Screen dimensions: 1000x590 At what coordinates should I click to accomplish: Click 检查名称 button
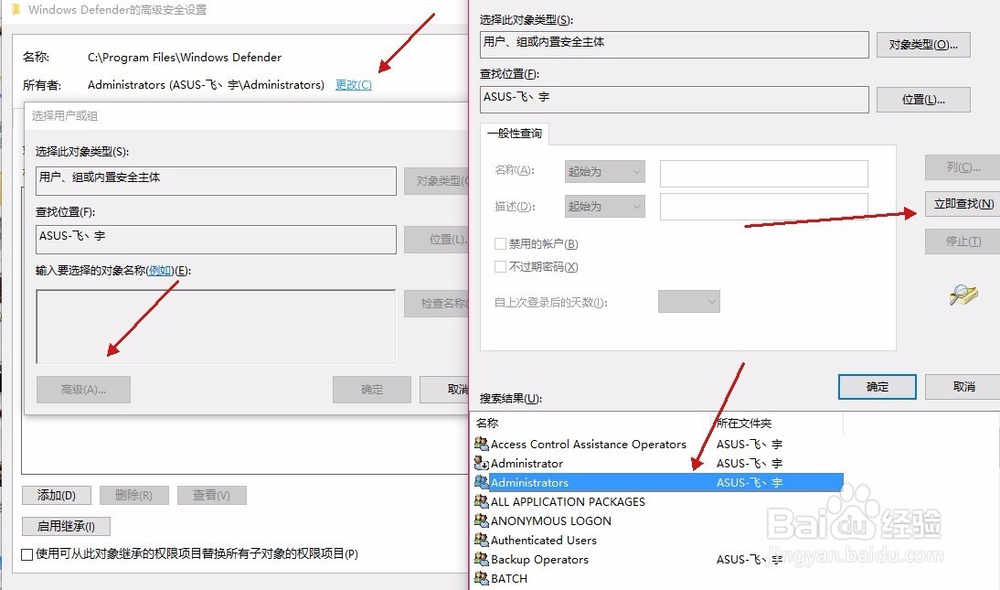(x=438, y=304)
